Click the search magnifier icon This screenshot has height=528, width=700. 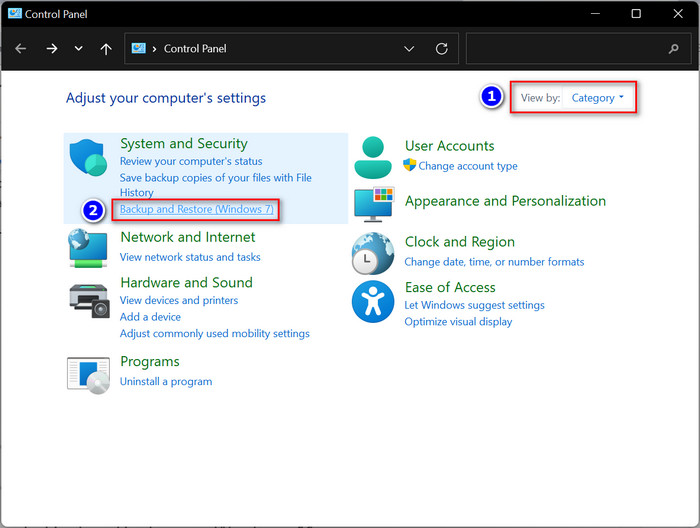(x=674, y=49)
